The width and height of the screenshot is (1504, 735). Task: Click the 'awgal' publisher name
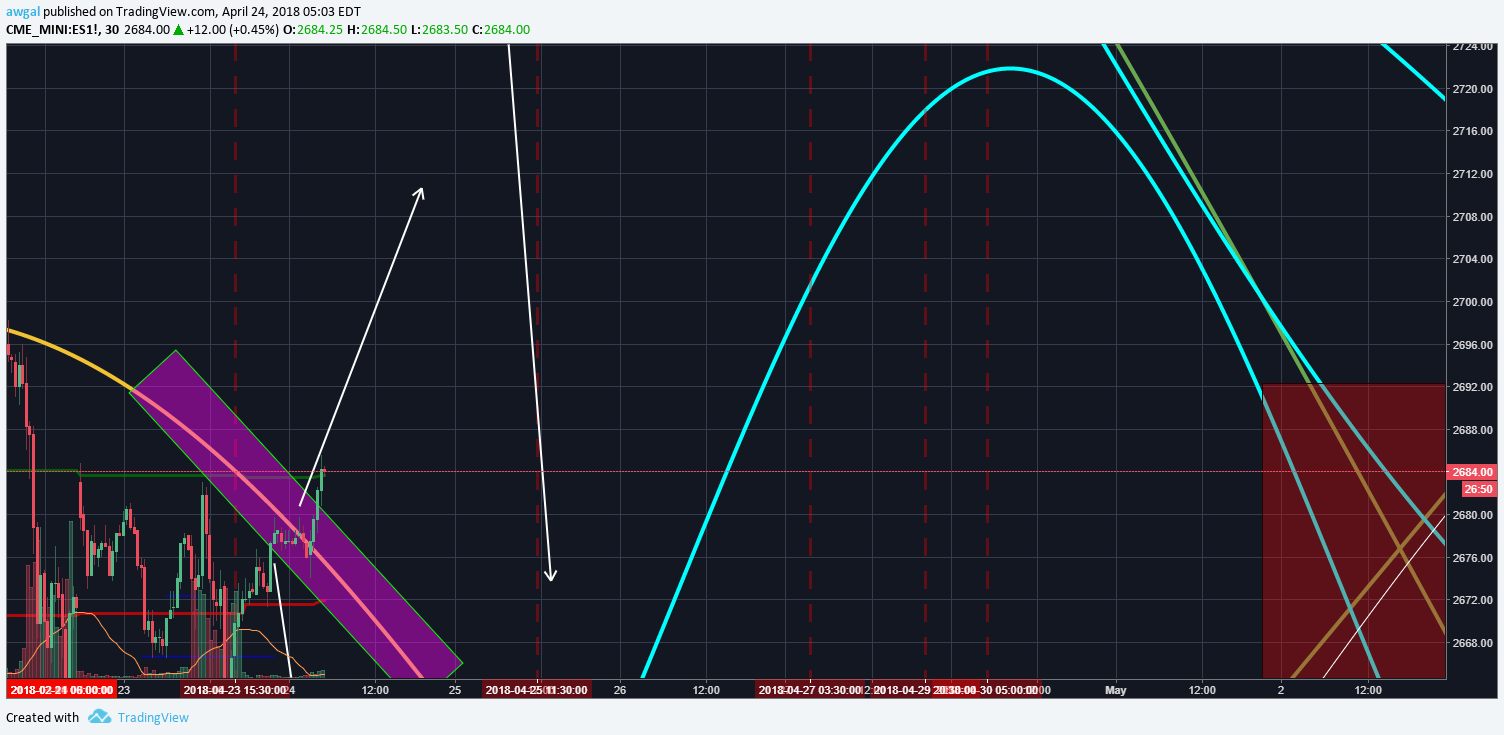(x=23, y=12)
